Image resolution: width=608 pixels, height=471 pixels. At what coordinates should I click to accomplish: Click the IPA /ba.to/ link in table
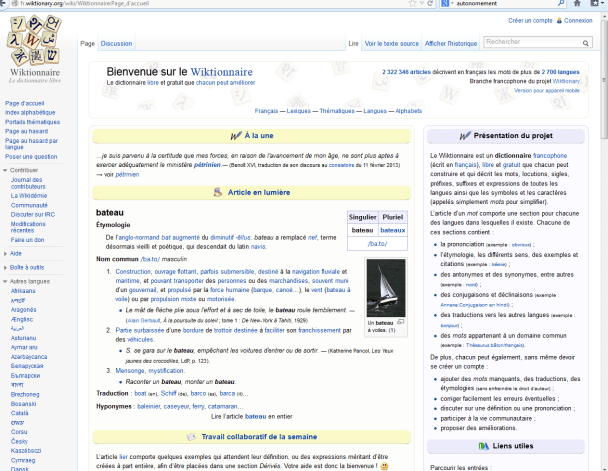(x=377, y=244)
